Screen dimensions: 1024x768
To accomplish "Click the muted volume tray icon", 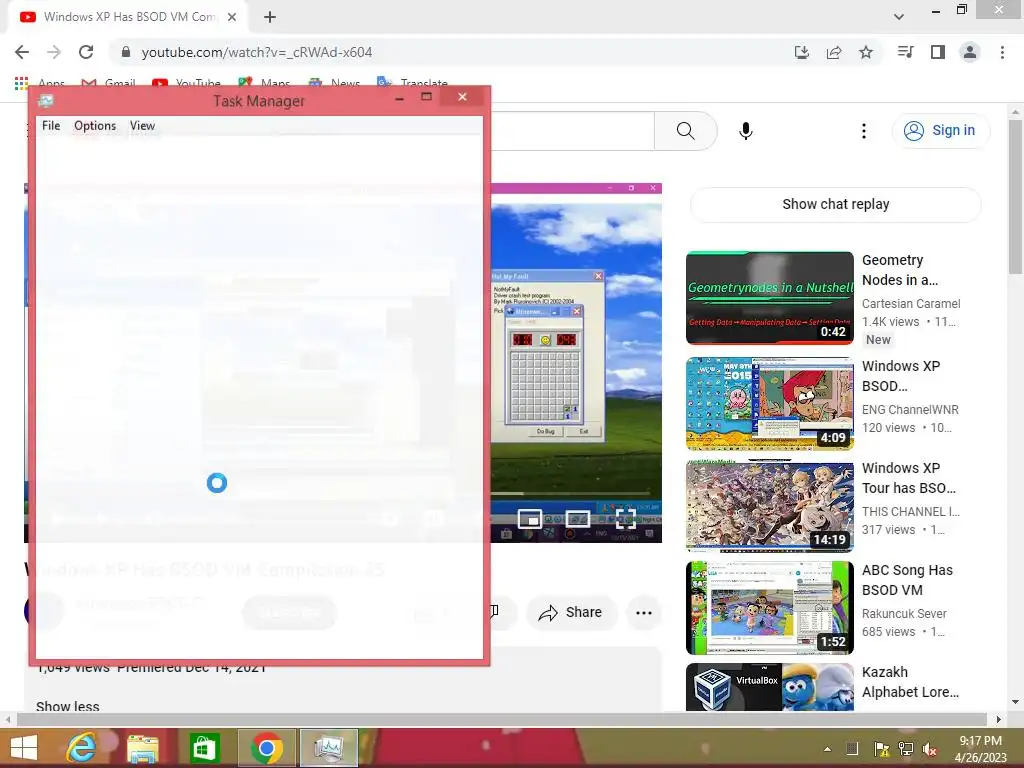I will tap(931, 749).
